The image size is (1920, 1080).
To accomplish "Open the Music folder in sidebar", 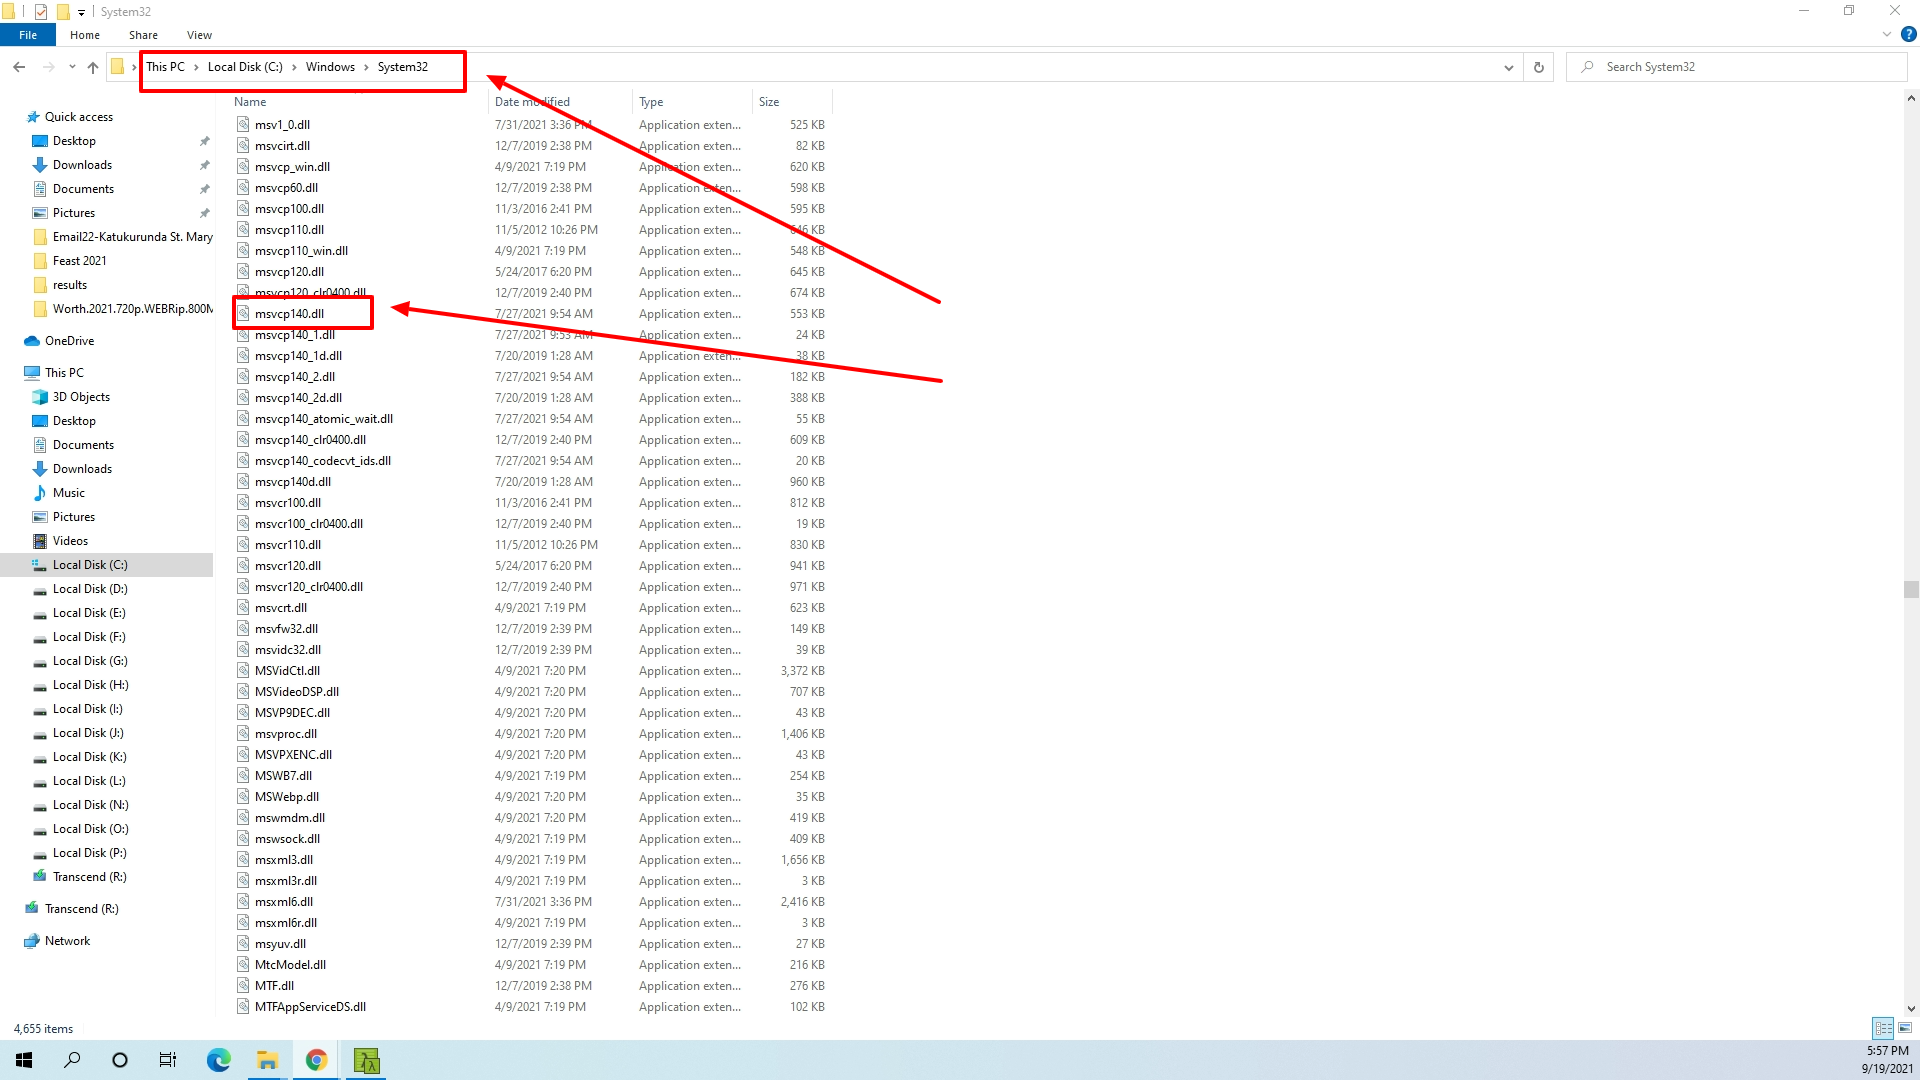I will tap(69, 493).
